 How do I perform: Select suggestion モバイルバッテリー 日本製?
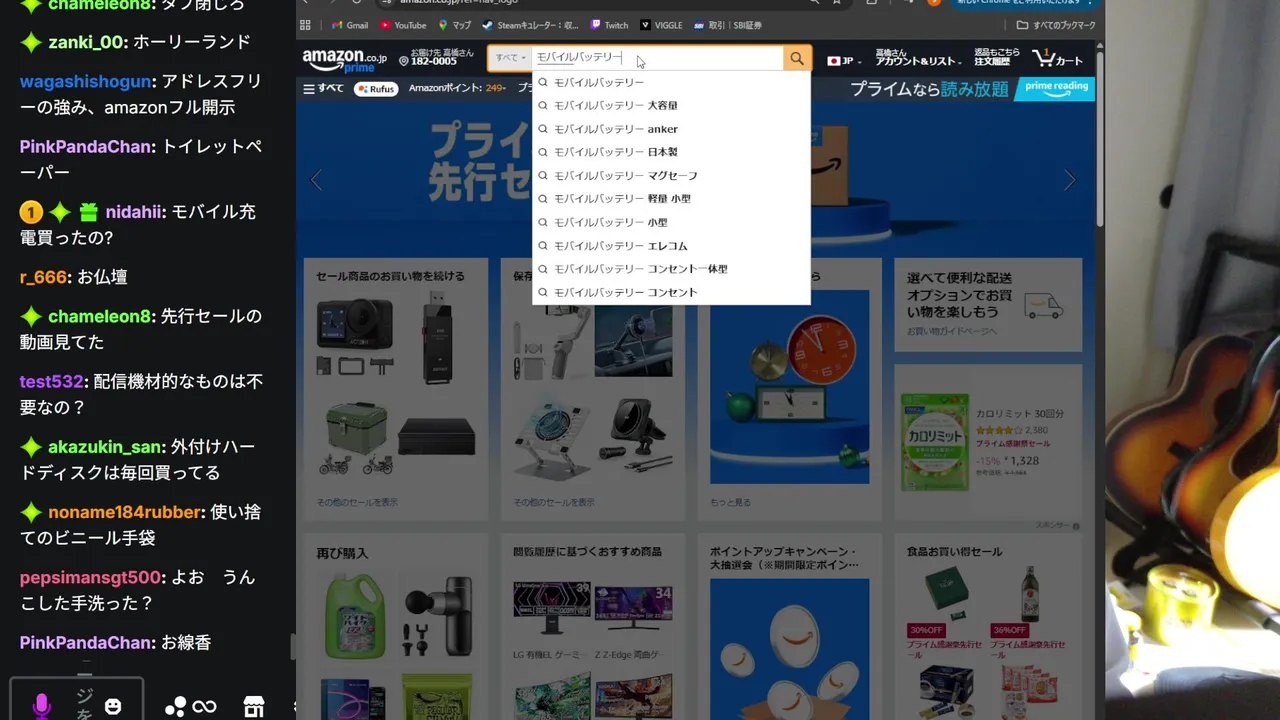(x=671, y=152)
